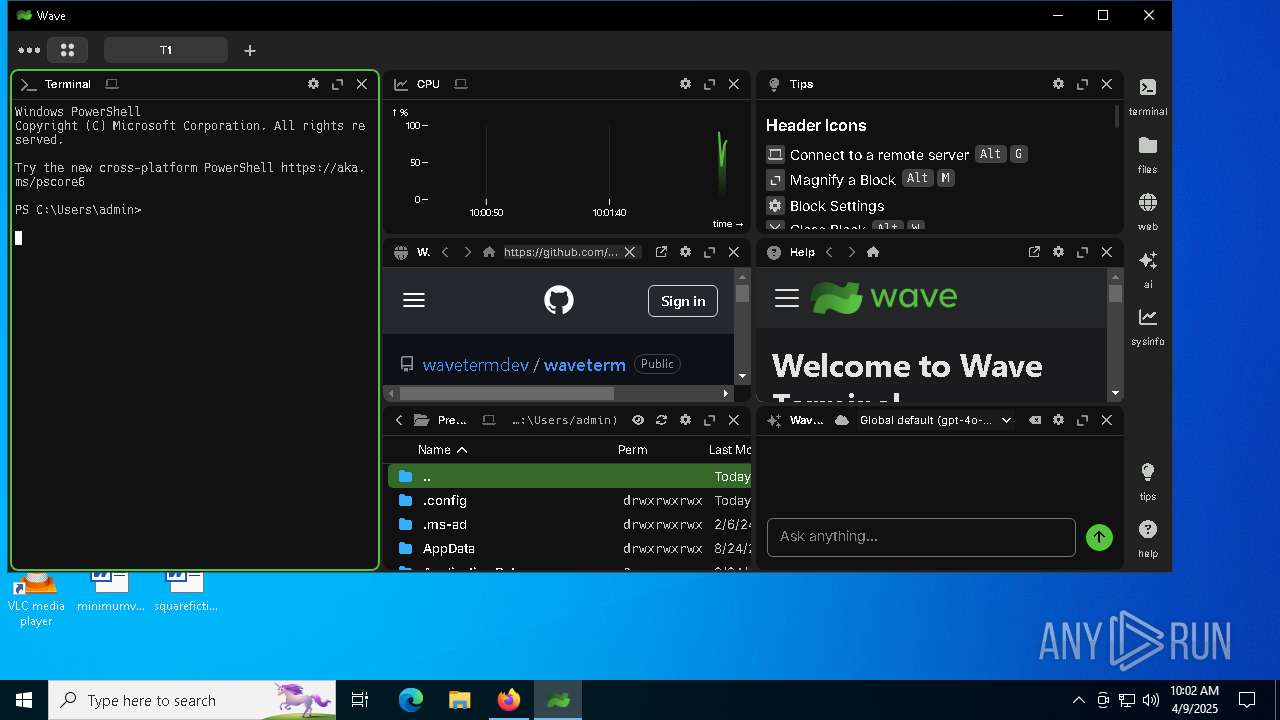
Task: Add a new tab with plus button
Action: coord(250,50)
